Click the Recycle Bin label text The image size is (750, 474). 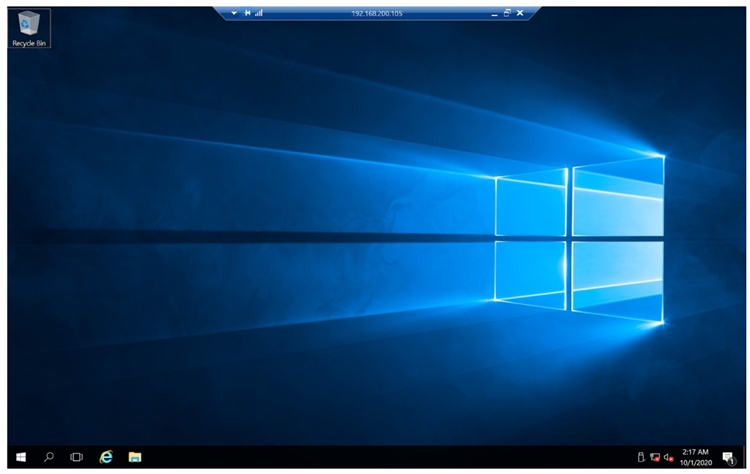[x=29, y=44]
